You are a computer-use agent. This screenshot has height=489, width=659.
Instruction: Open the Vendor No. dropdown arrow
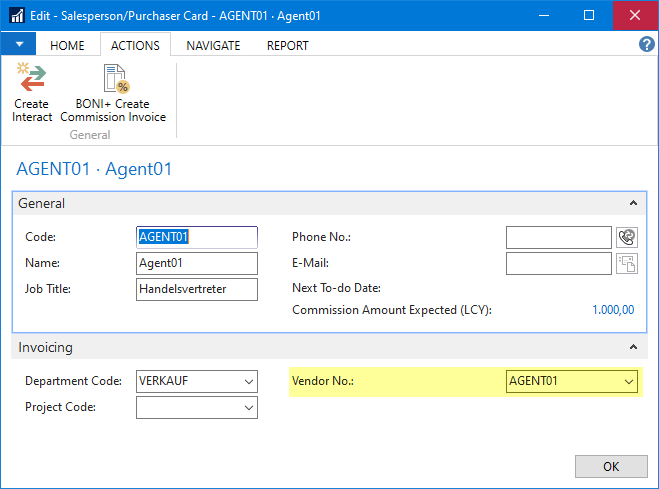coord(629,381)
